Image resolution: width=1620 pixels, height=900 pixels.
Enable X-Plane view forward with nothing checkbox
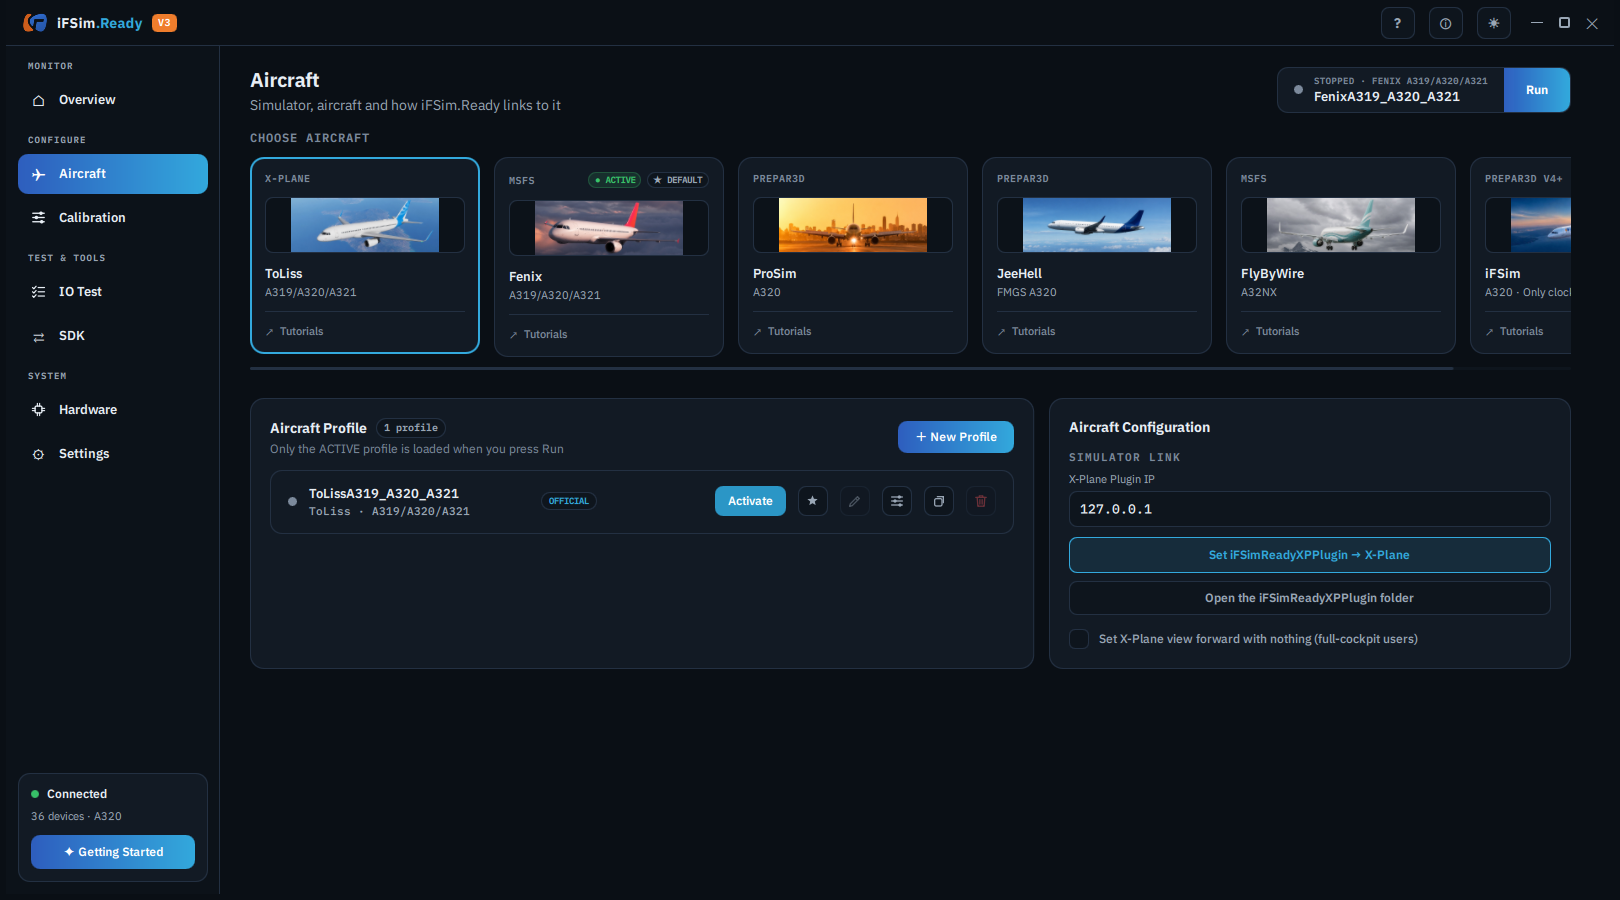(1079, 639)
